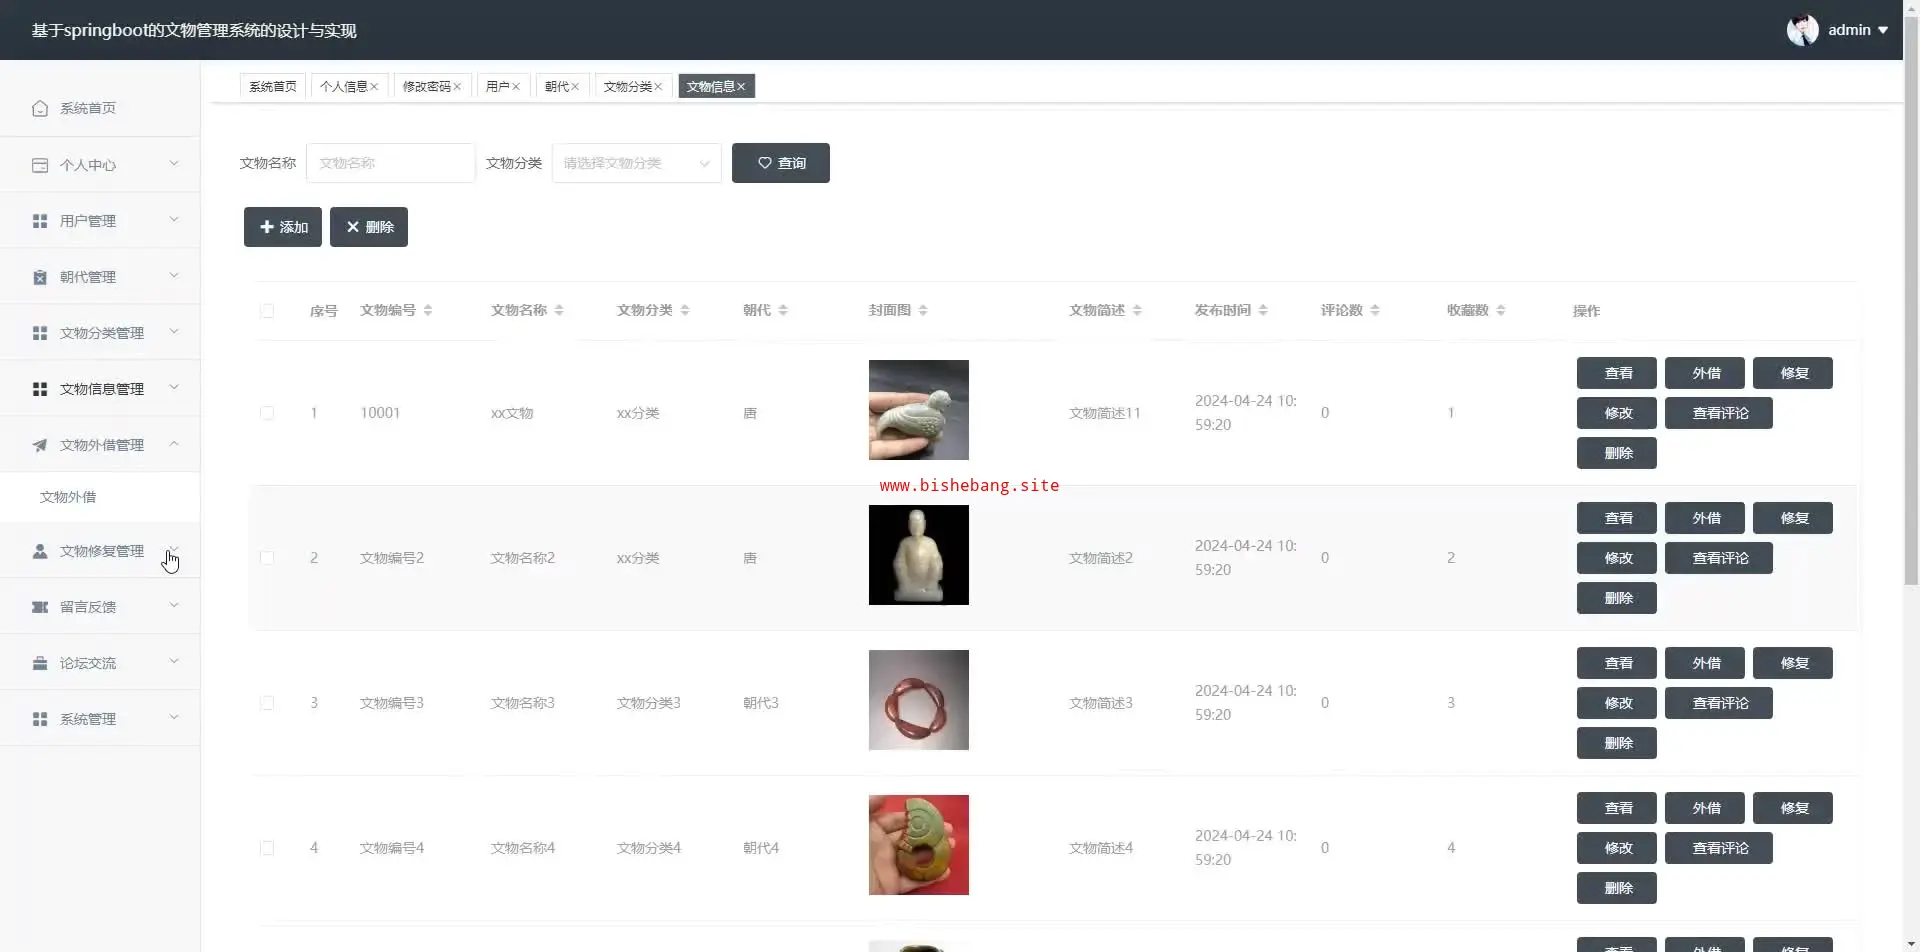The width and height of the screenshot is (1920, 952).
Task: Click the 文物分类管理 grid icon
Action: 40,333
